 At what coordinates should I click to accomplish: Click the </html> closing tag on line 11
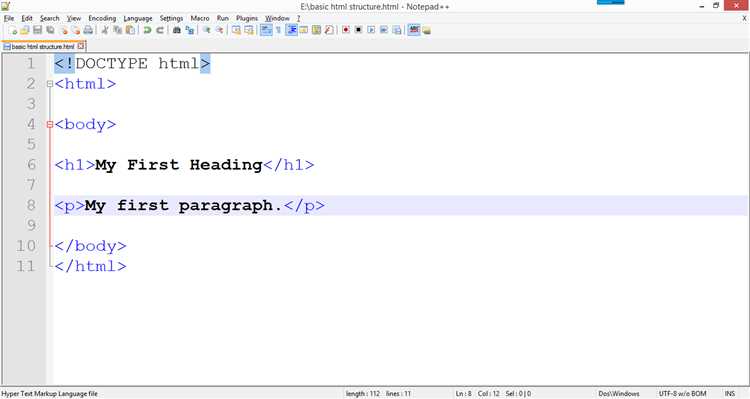tap(90, 266)
